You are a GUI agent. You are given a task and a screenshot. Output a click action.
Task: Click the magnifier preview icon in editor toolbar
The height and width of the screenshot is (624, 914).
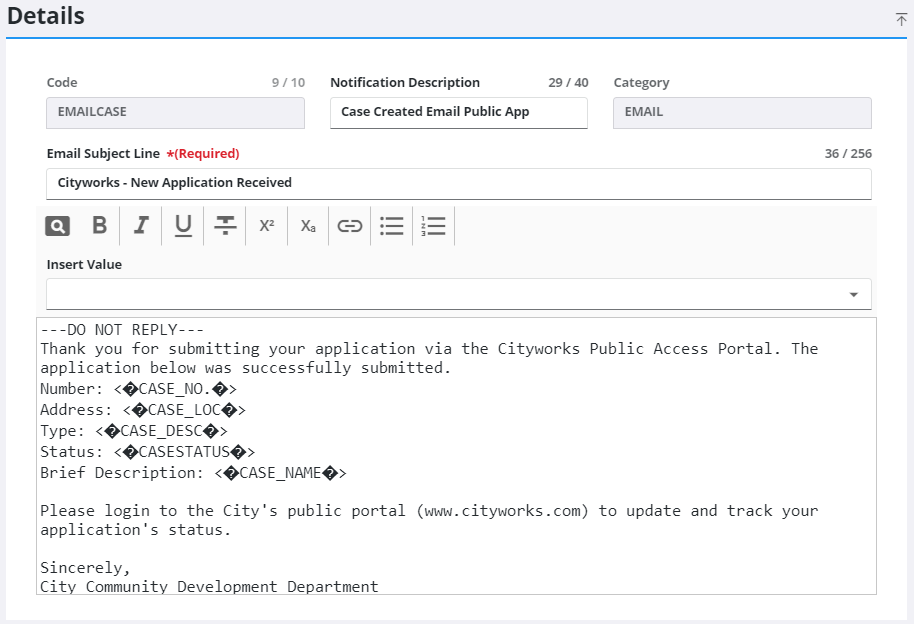point(58,226)
